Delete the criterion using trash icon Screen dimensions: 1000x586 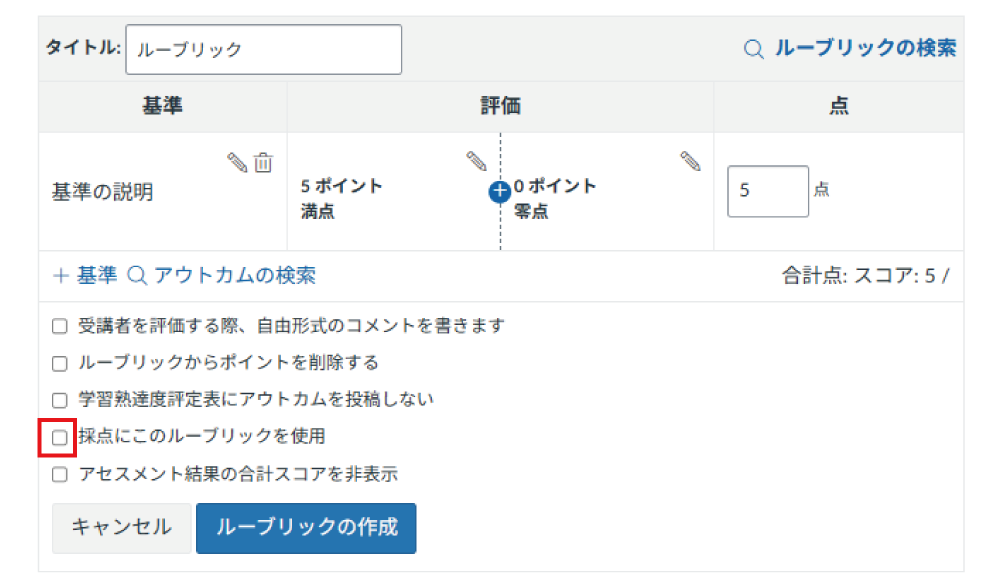[x=263, y=163]
